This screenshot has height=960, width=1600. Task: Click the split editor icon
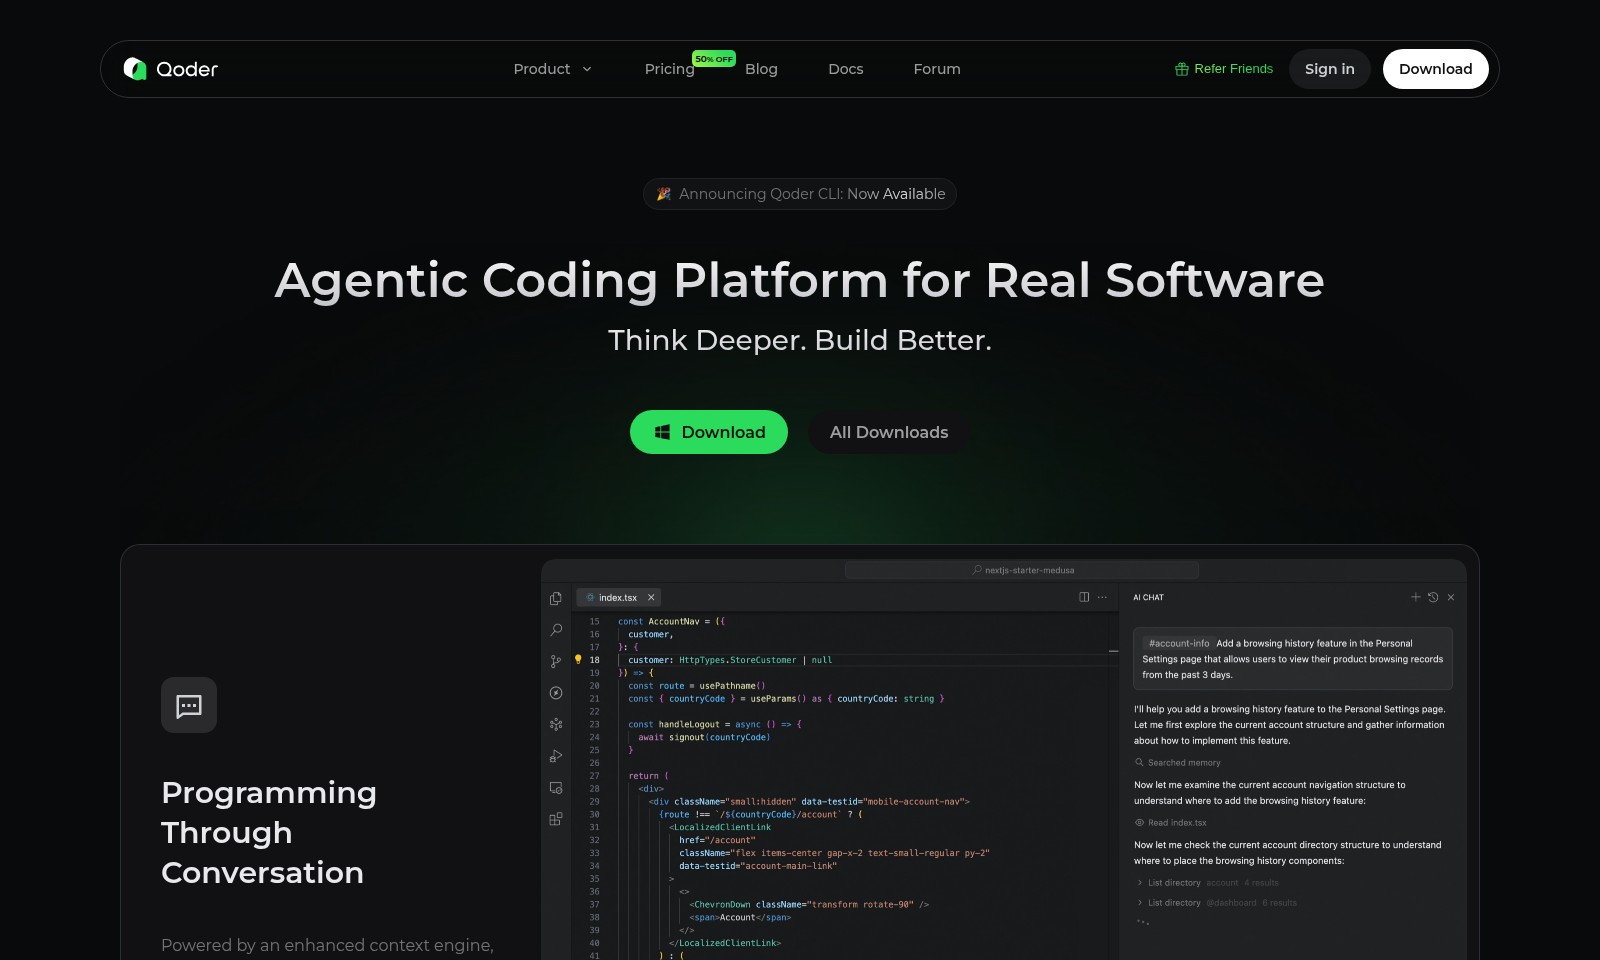pos(1084,597)
